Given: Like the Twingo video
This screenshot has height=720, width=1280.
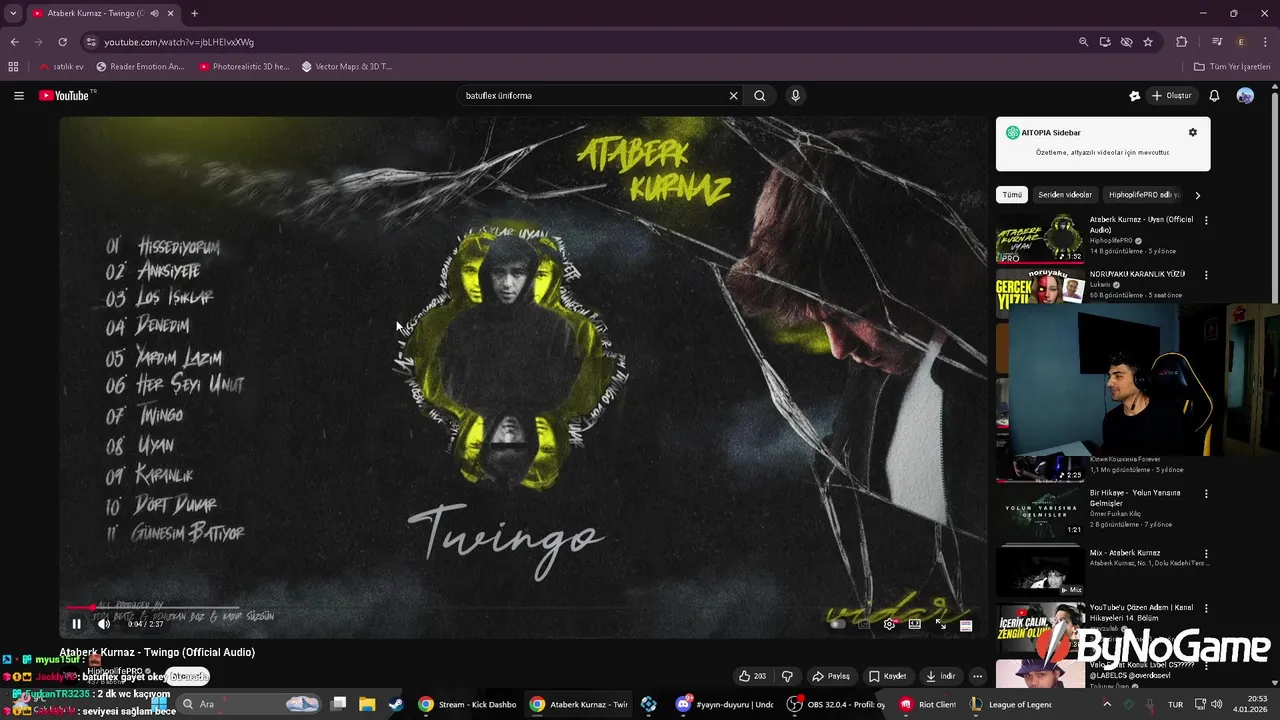Looking at the screenshot, I should [752, 676].
